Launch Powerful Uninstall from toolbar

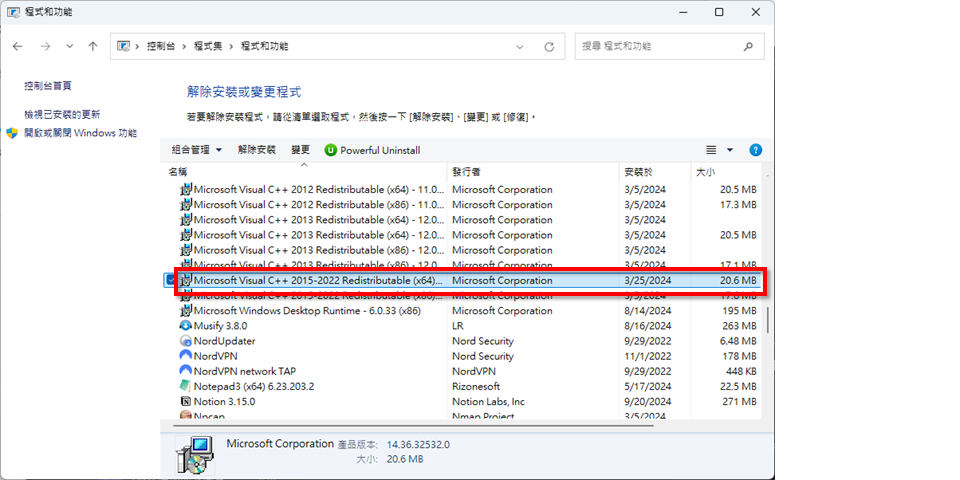372,150
